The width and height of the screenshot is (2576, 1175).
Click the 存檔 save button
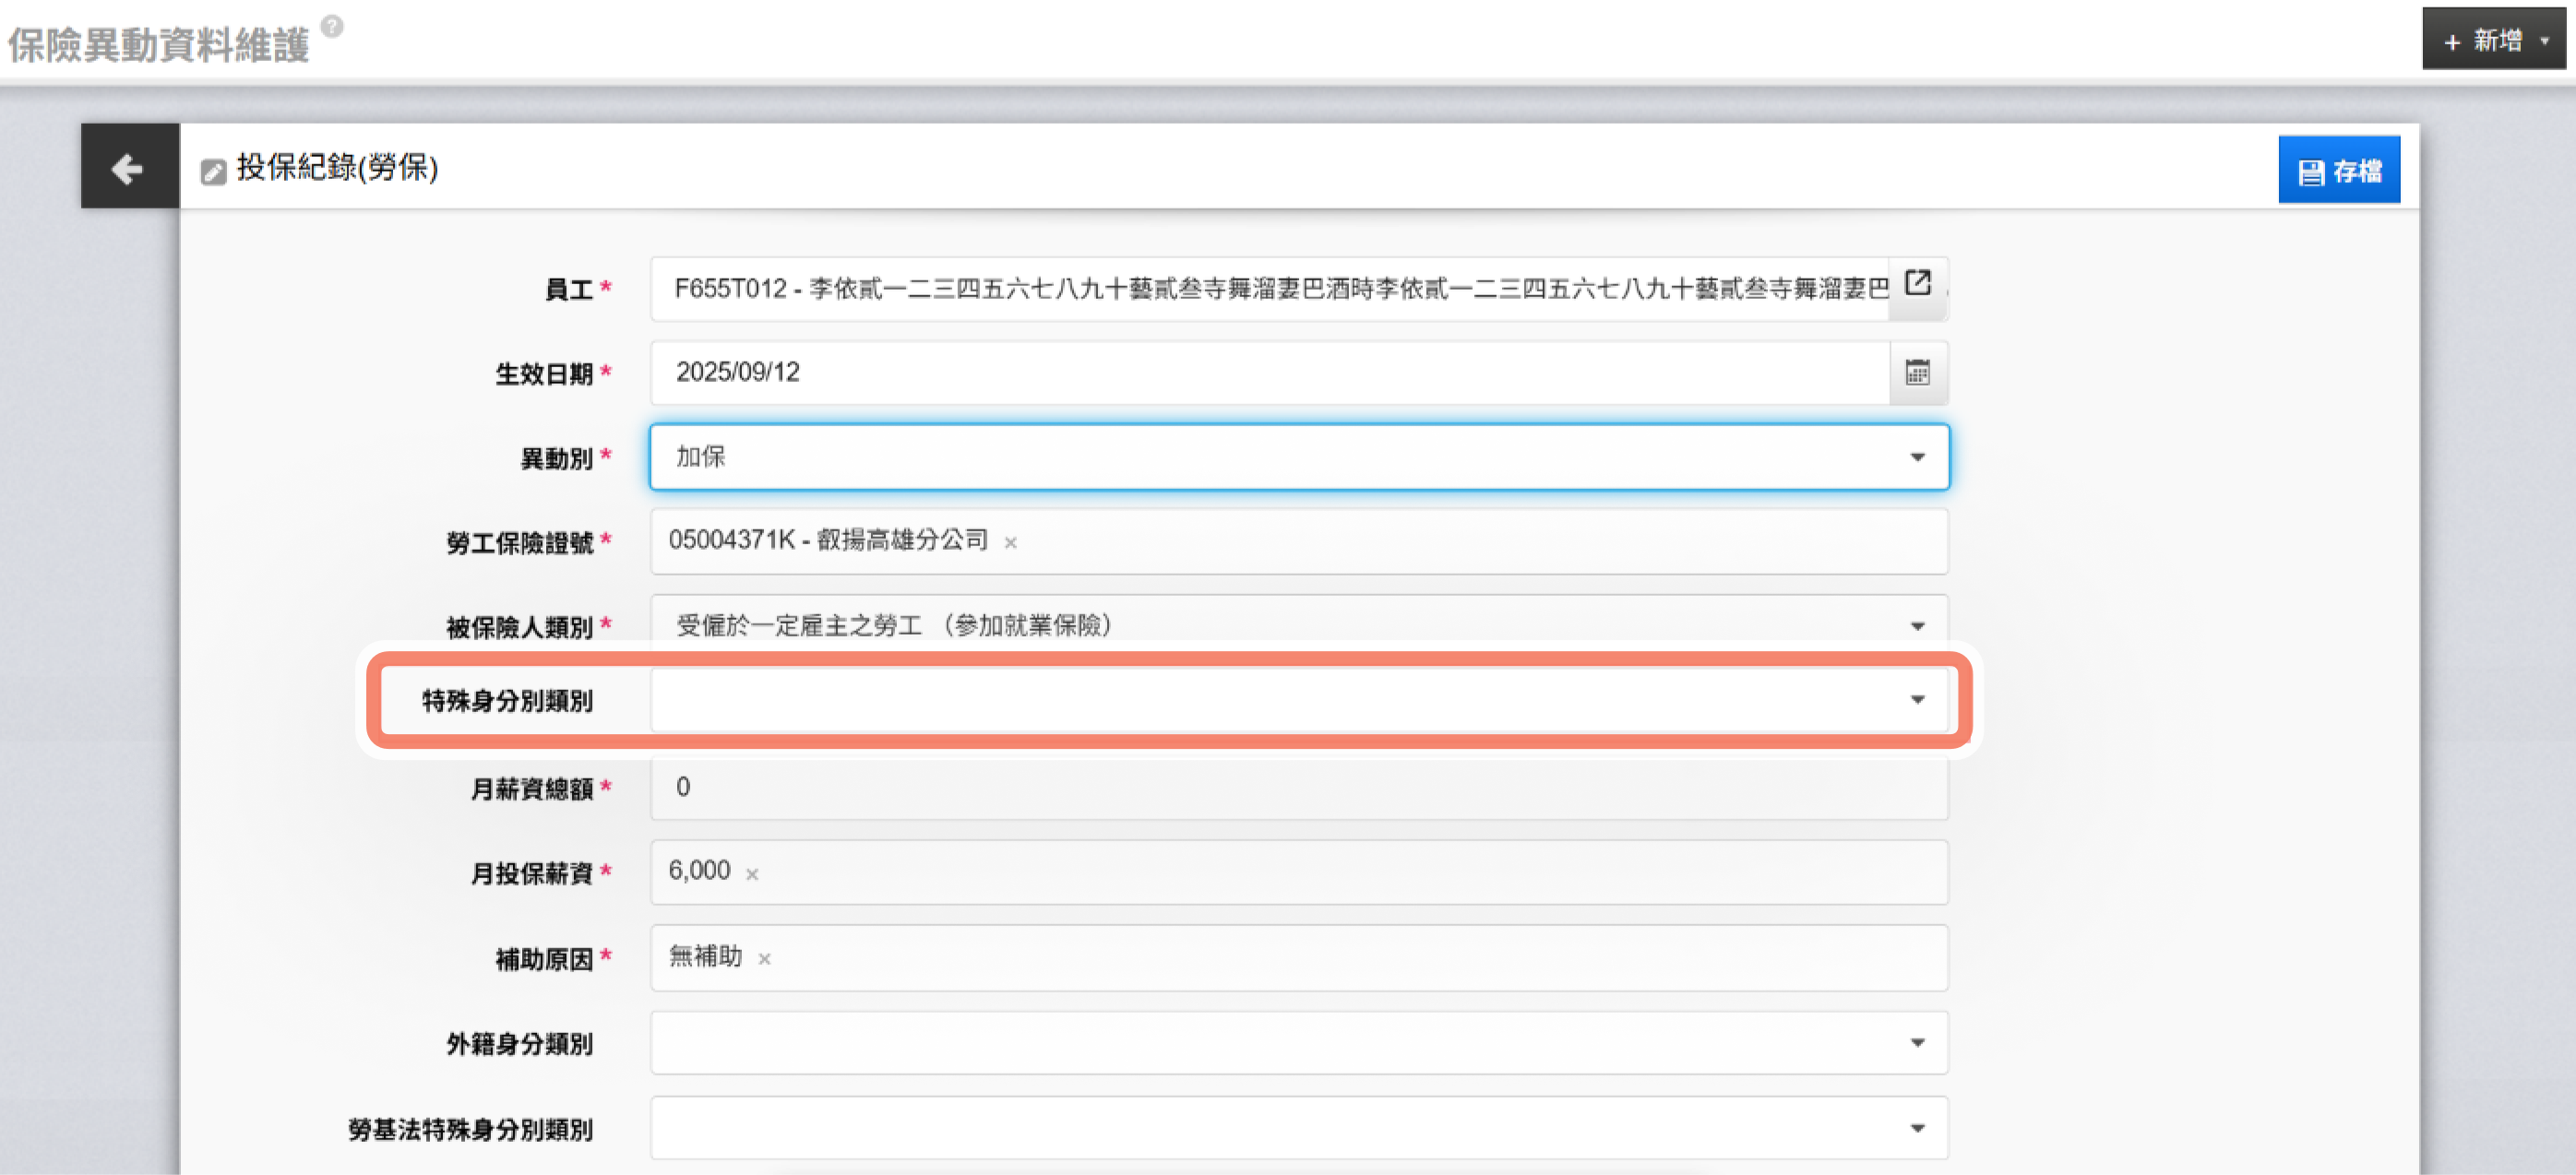pos(2338,171)
